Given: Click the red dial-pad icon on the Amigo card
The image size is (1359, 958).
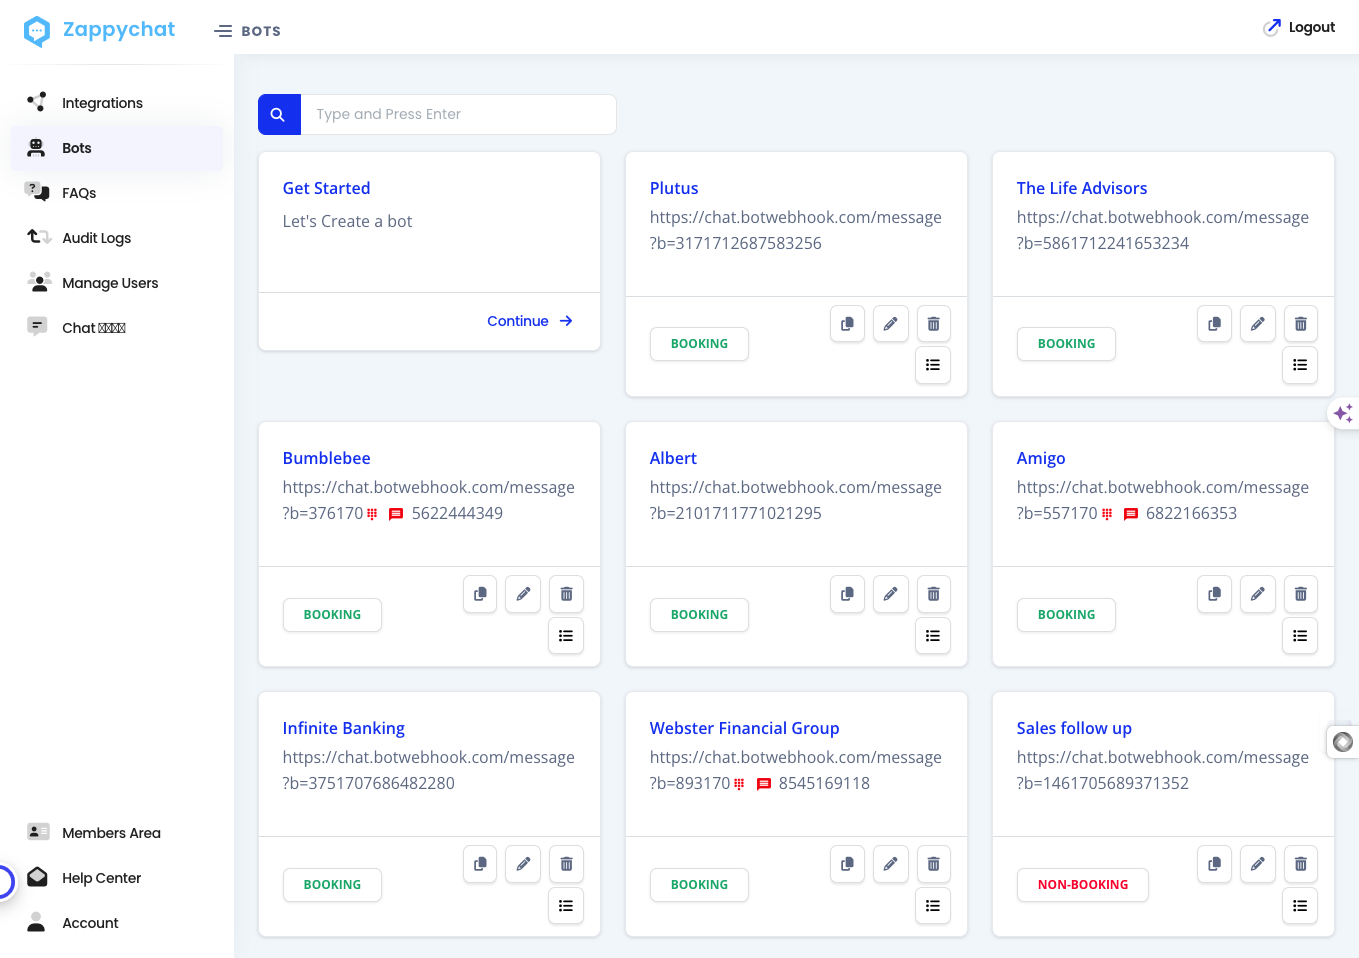Looking at the screenshot, I should [x=1107, y=514].
